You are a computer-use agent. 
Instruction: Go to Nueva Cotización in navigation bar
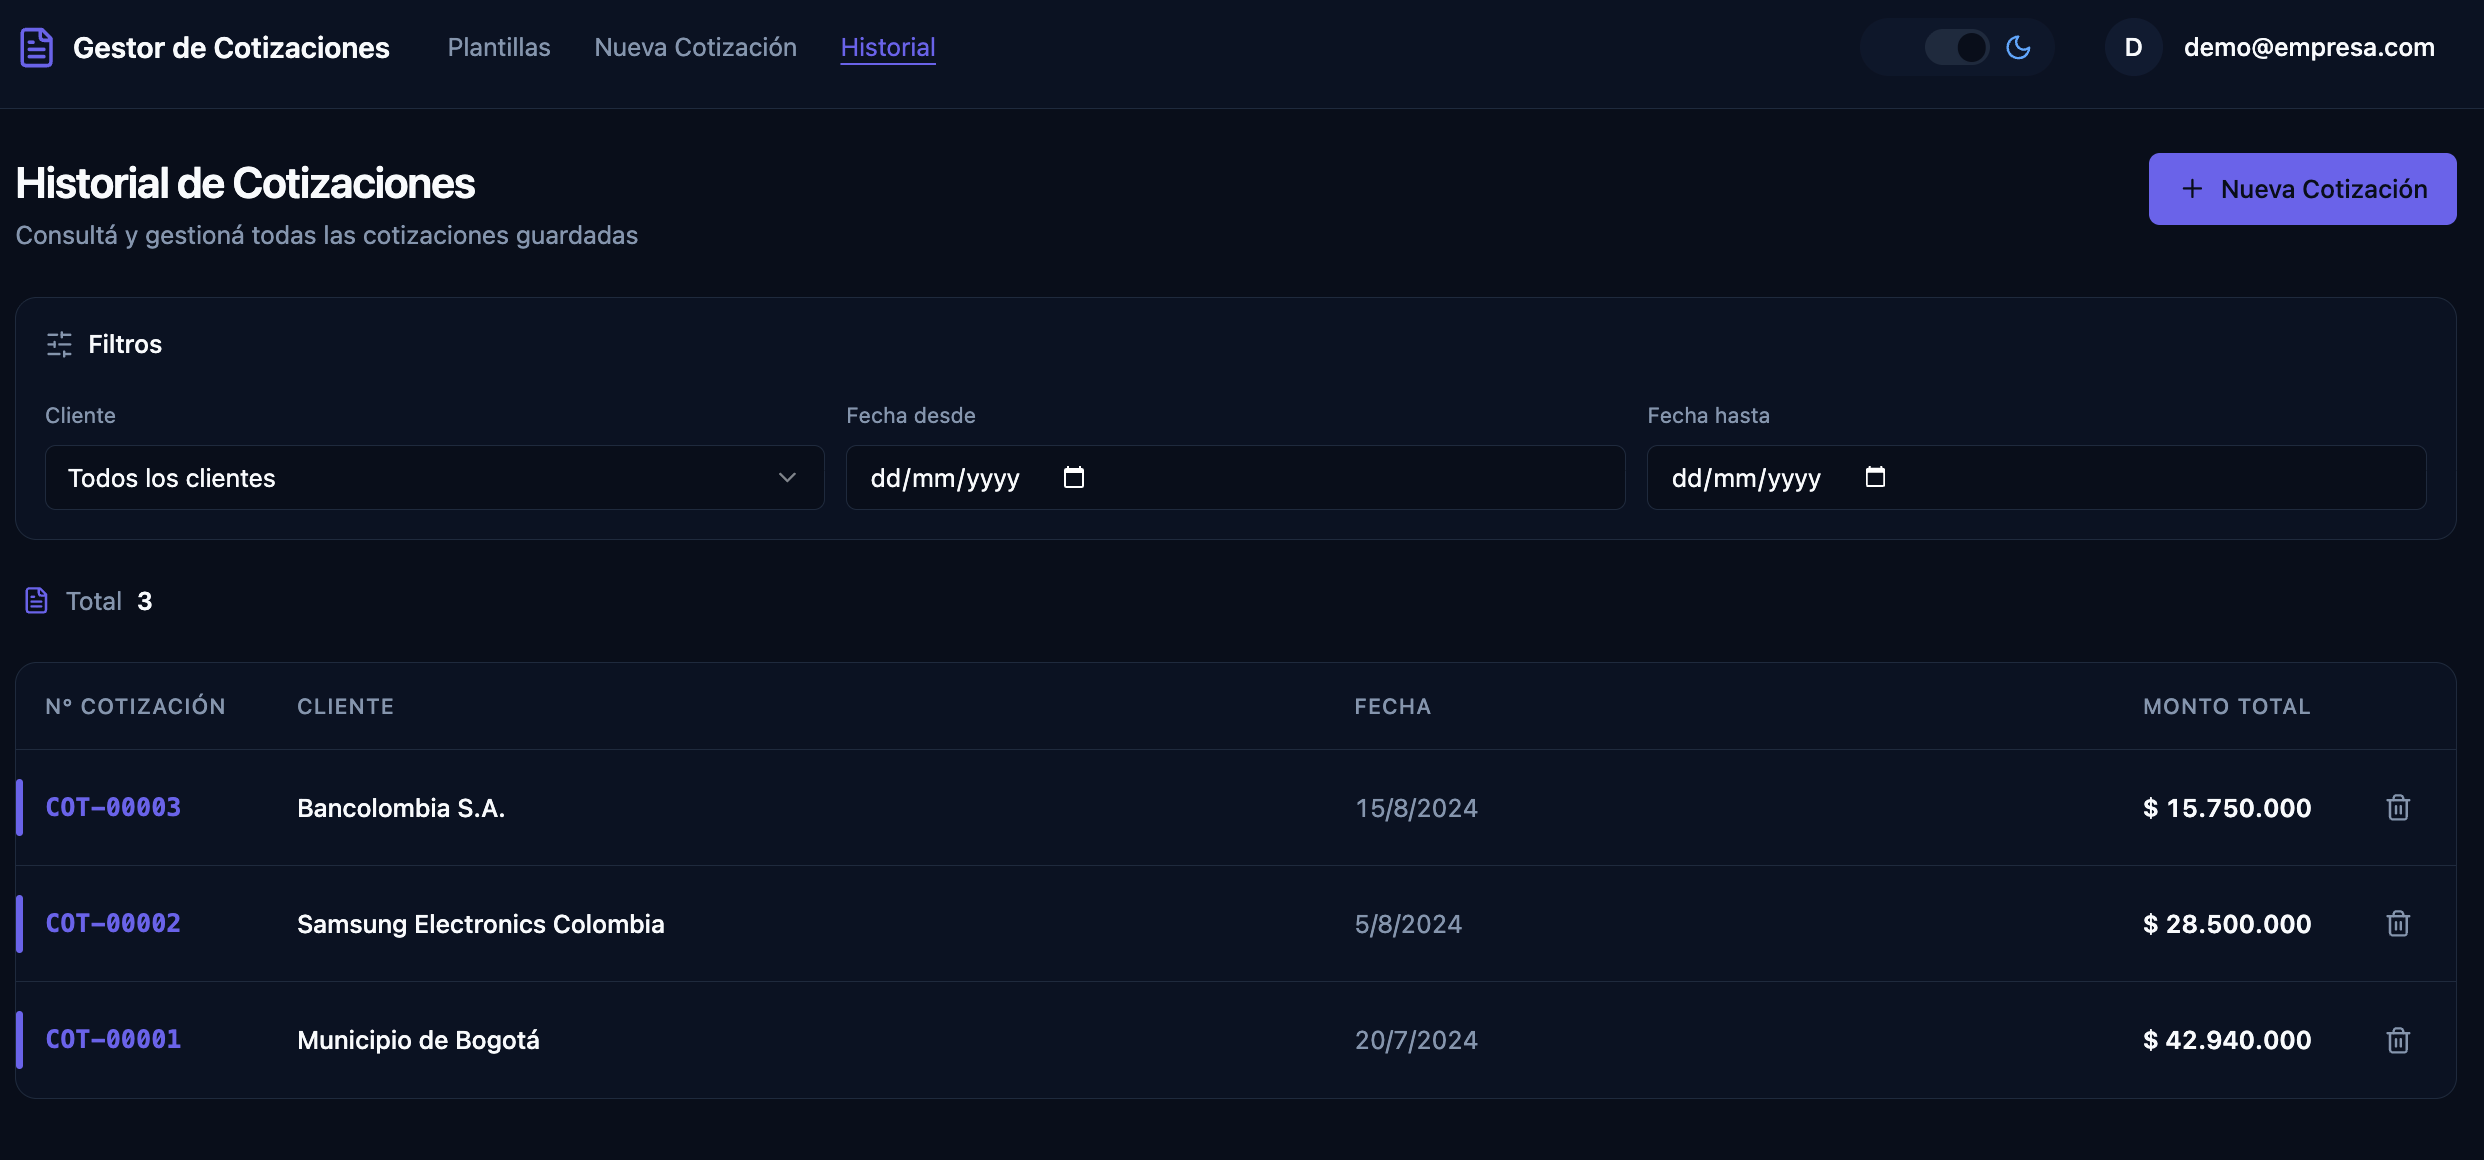(695, 47)
